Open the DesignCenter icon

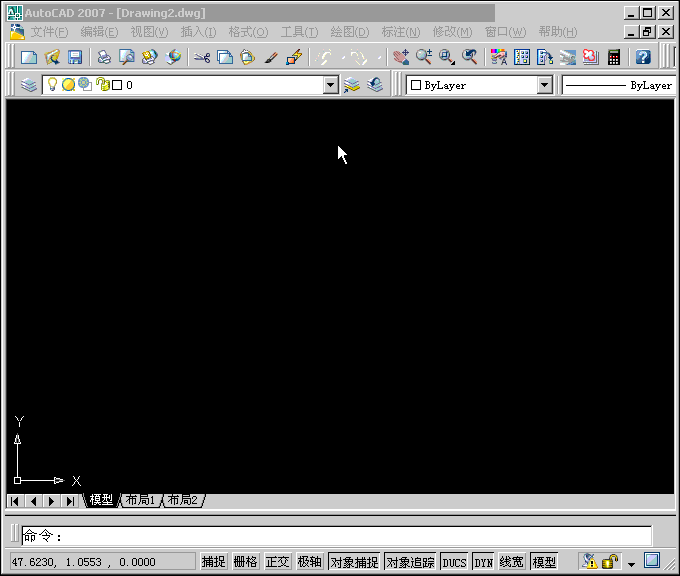tap(522, 57)
